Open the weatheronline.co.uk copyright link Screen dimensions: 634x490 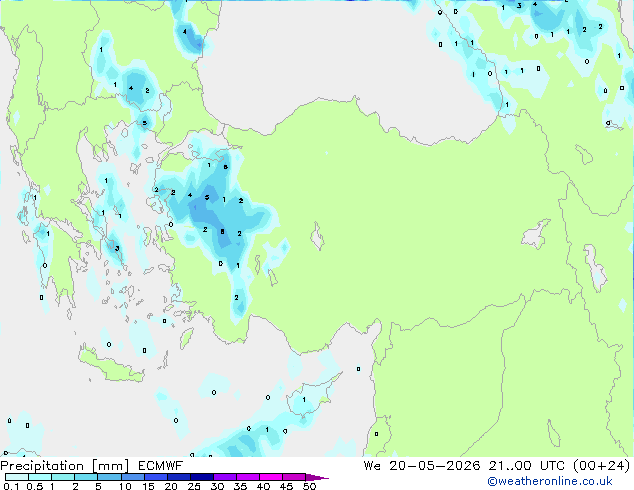click(x=550, y=481)
